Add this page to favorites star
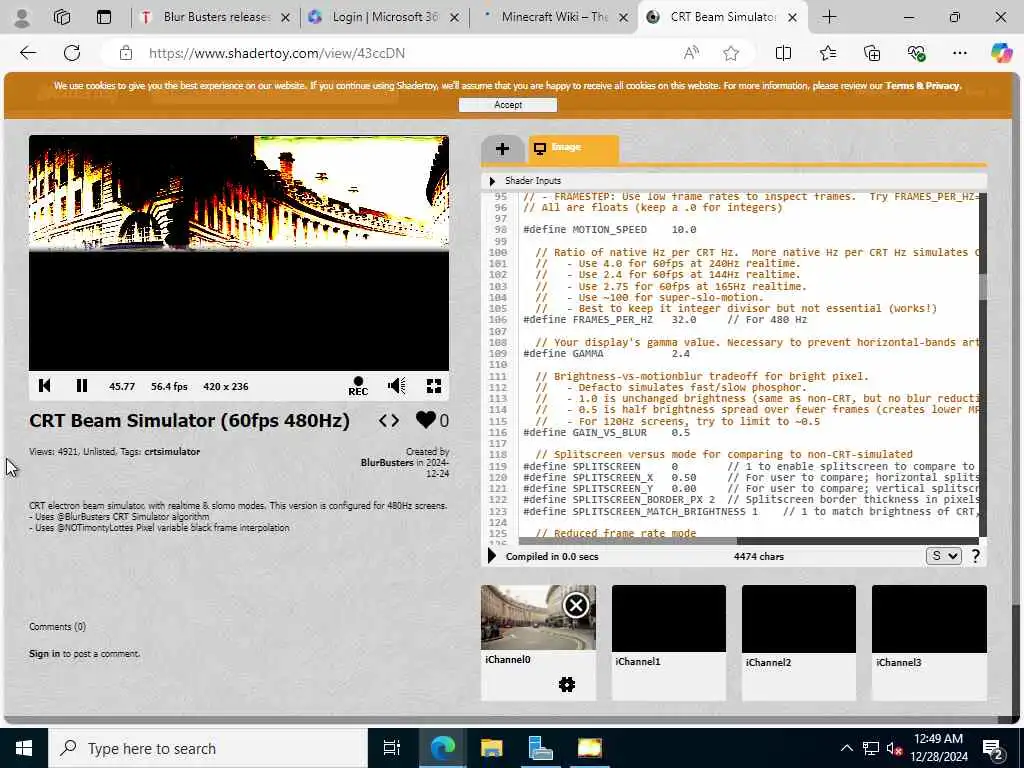 (731, 53)
